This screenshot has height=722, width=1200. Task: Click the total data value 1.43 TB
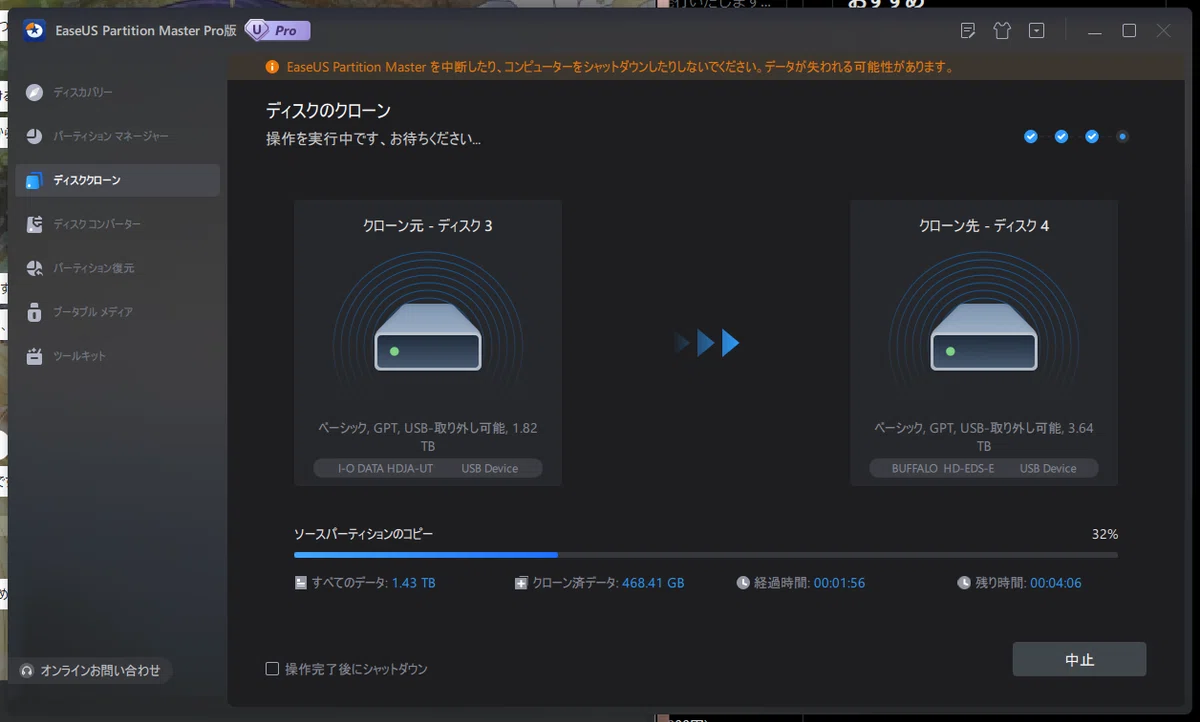tap(413, 583)
